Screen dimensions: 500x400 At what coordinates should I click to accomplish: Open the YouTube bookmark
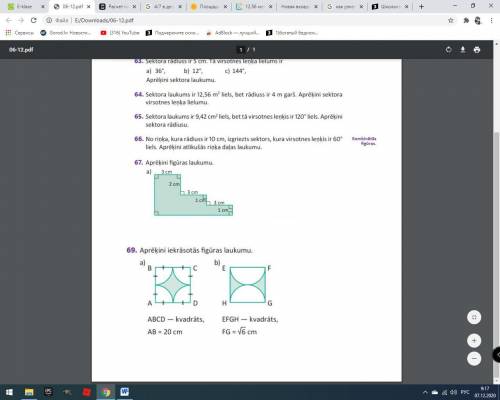click(x=120, y=33)
